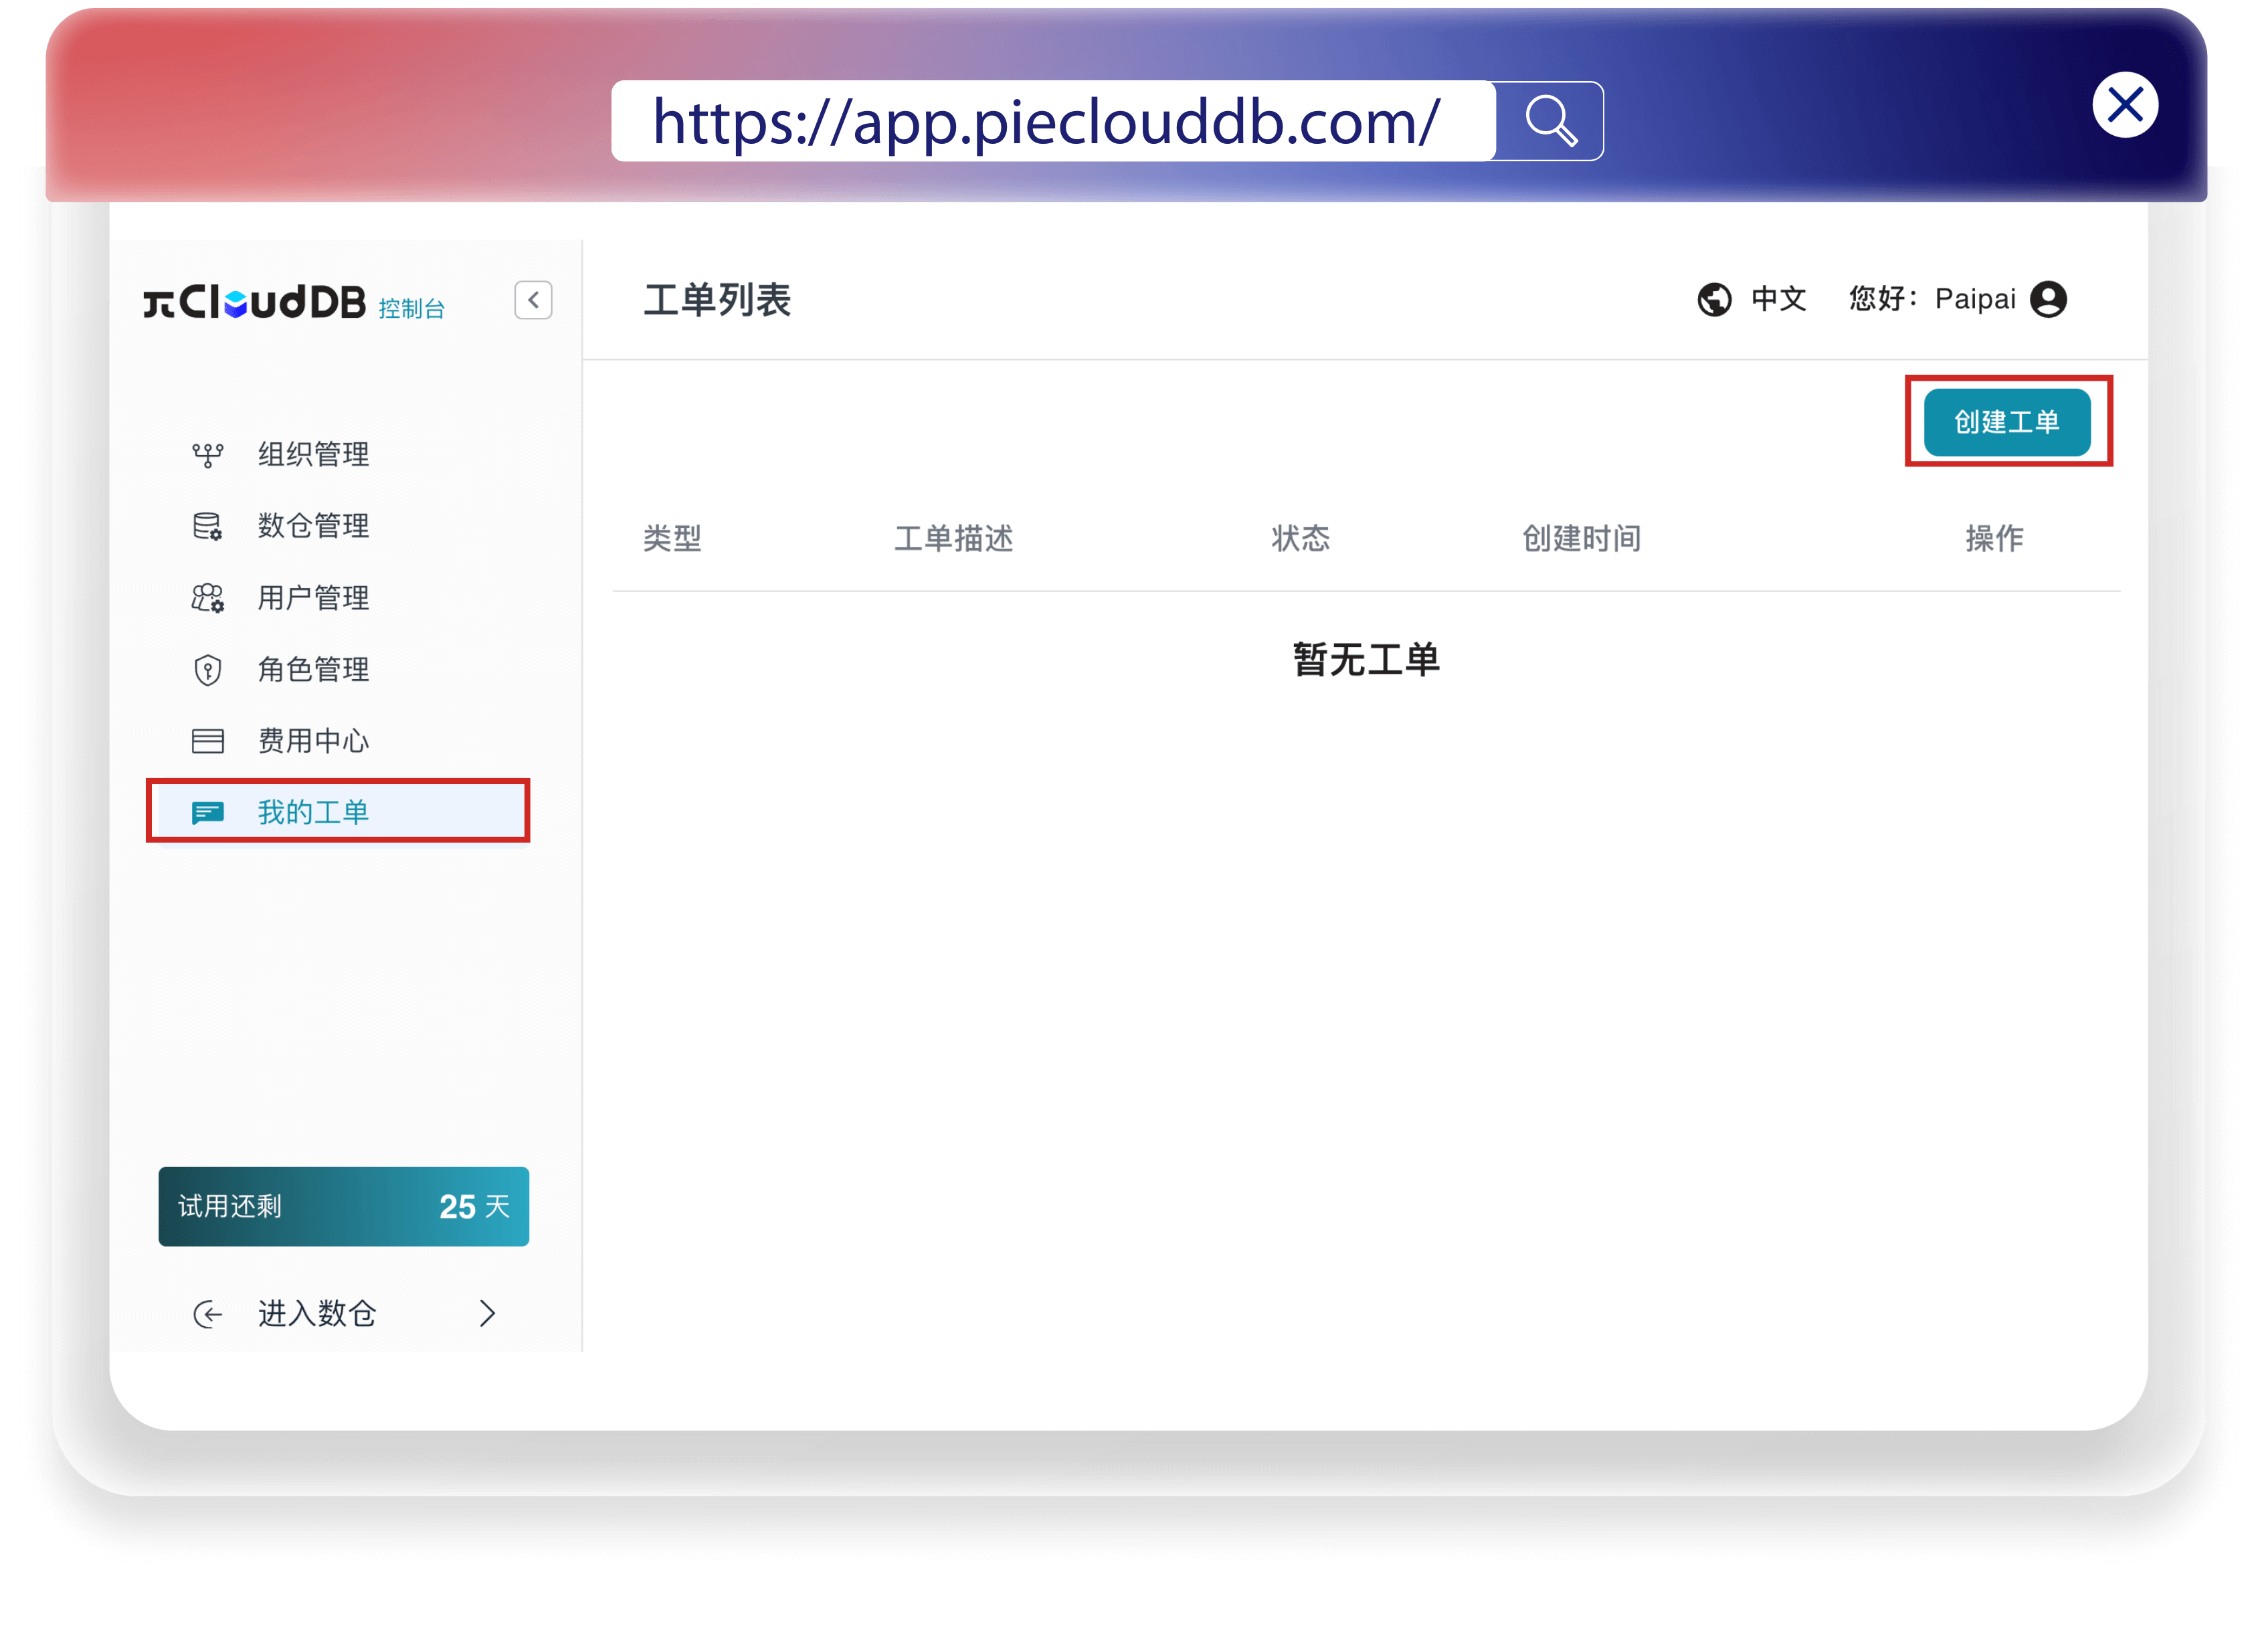Open the 组织管理 menu item
Screen dimensions: 2258x1652
click(313, 455)
